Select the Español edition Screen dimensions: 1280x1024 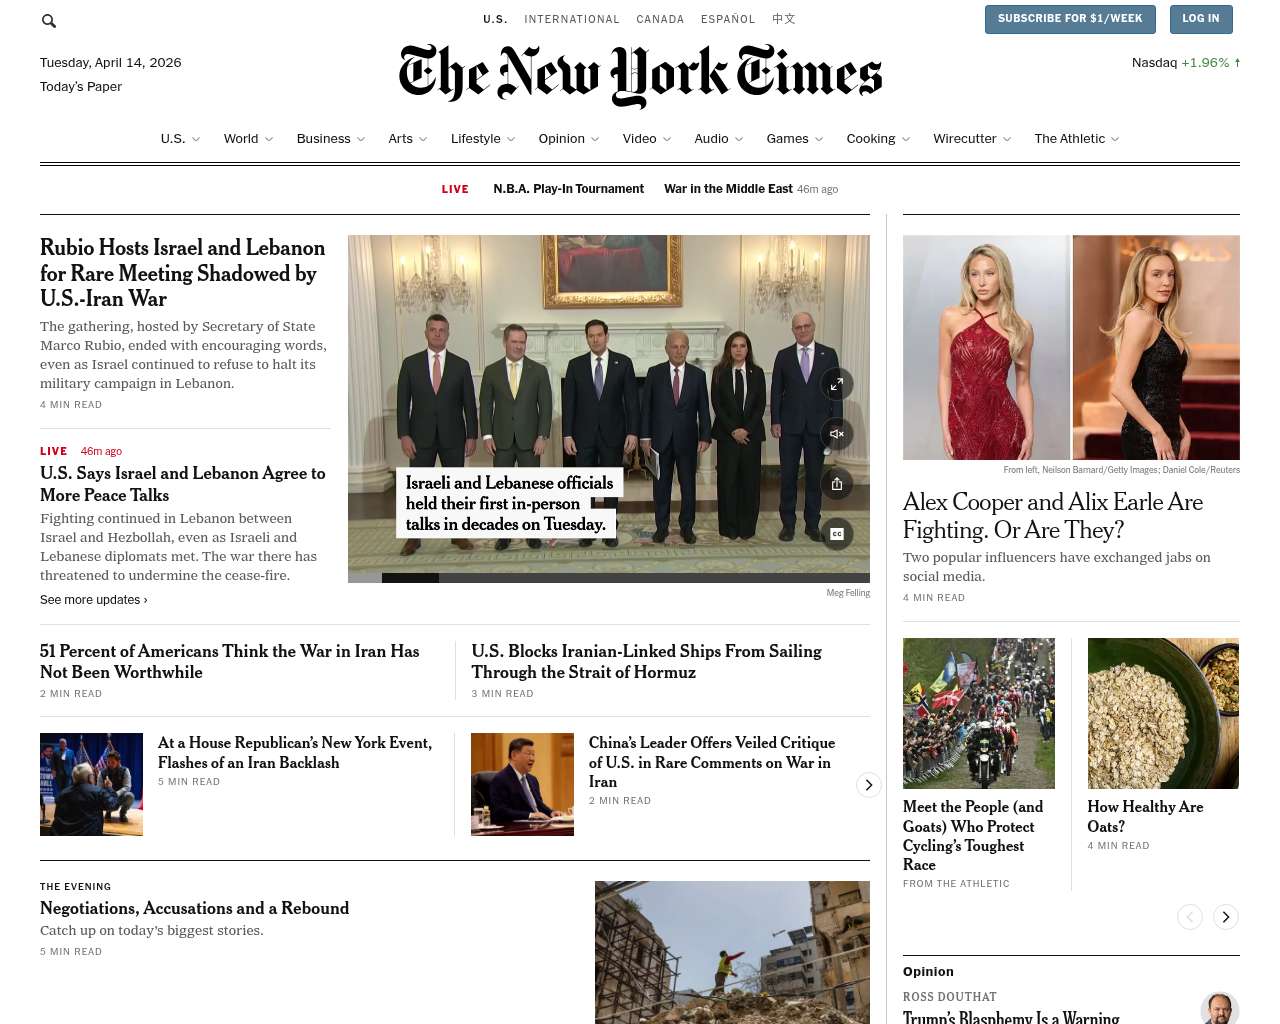coord(728,19)
